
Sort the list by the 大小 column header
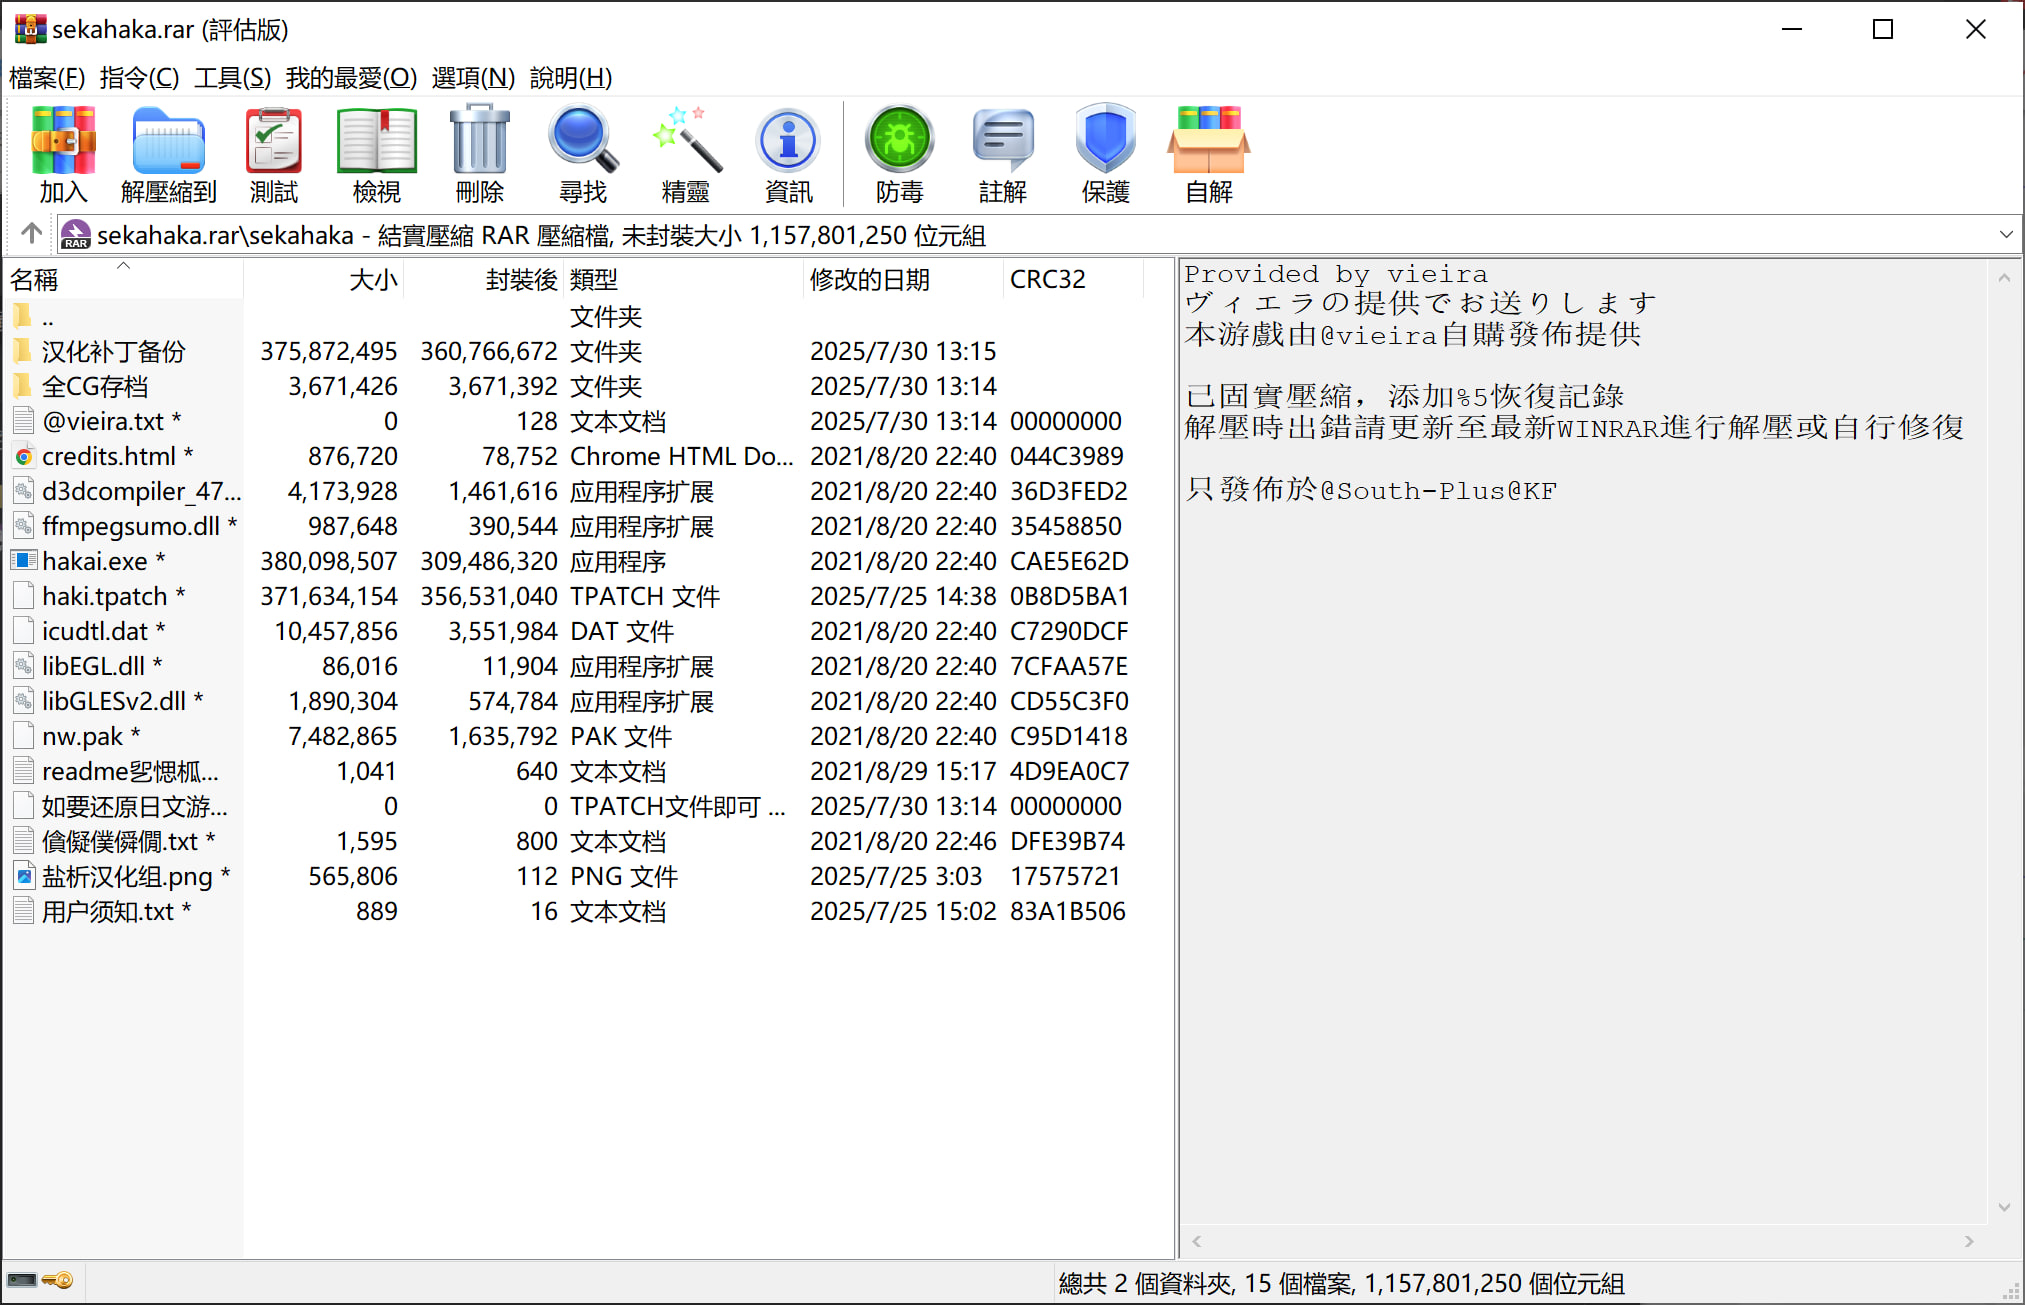(372, 280)
